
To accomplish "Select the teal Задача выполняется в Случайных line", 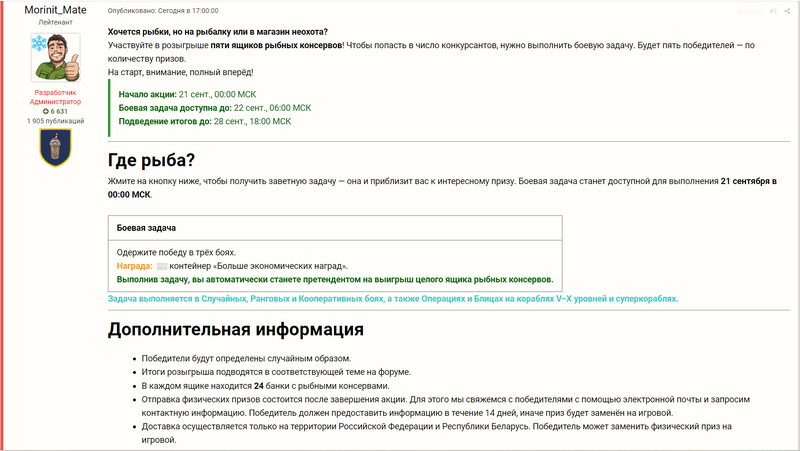I will pyautogui.click(x=393, y=299).
